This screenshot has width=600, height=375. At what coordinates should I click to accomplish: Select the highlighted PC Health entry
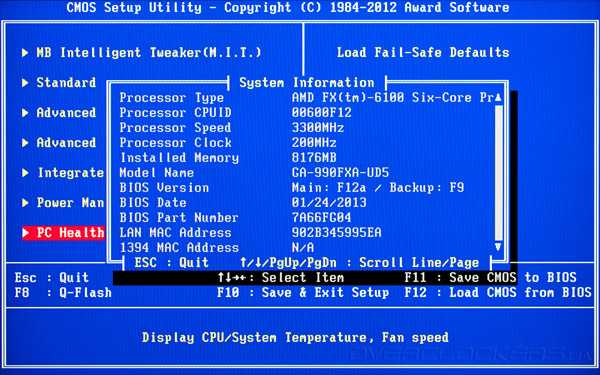pyautogui.click(x=63, y=232)
